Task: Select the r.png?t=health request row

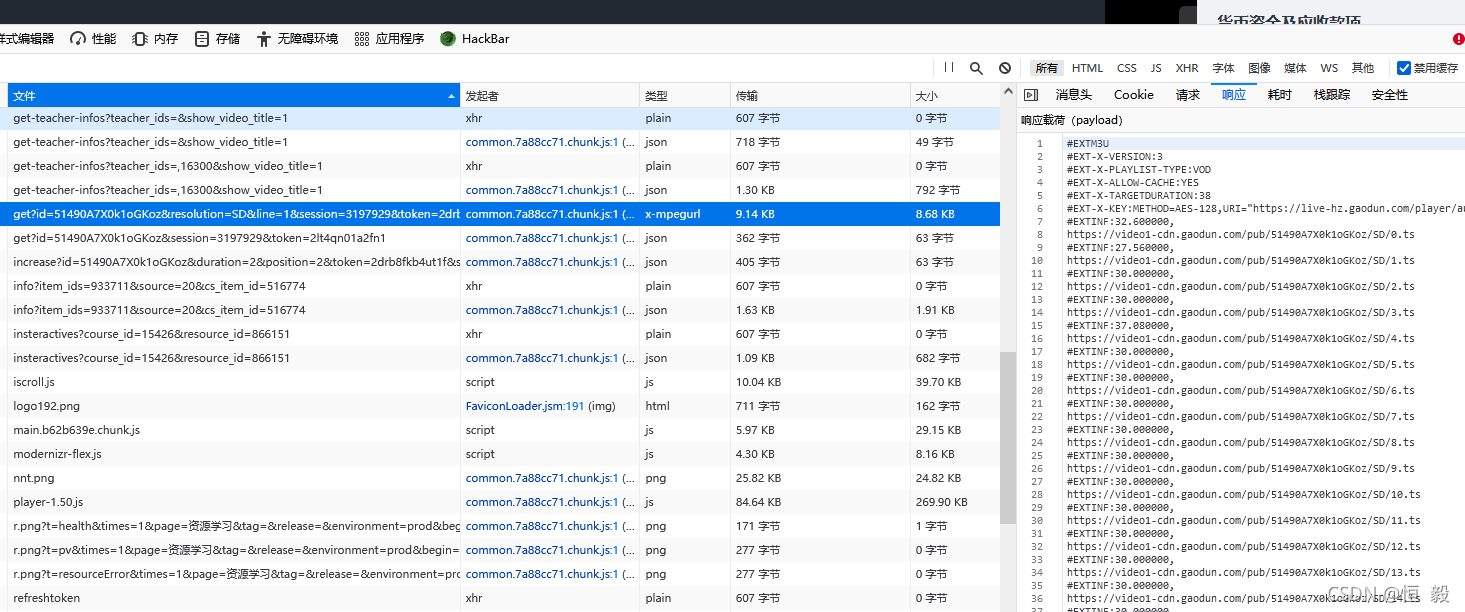Action: coord(504,526)
